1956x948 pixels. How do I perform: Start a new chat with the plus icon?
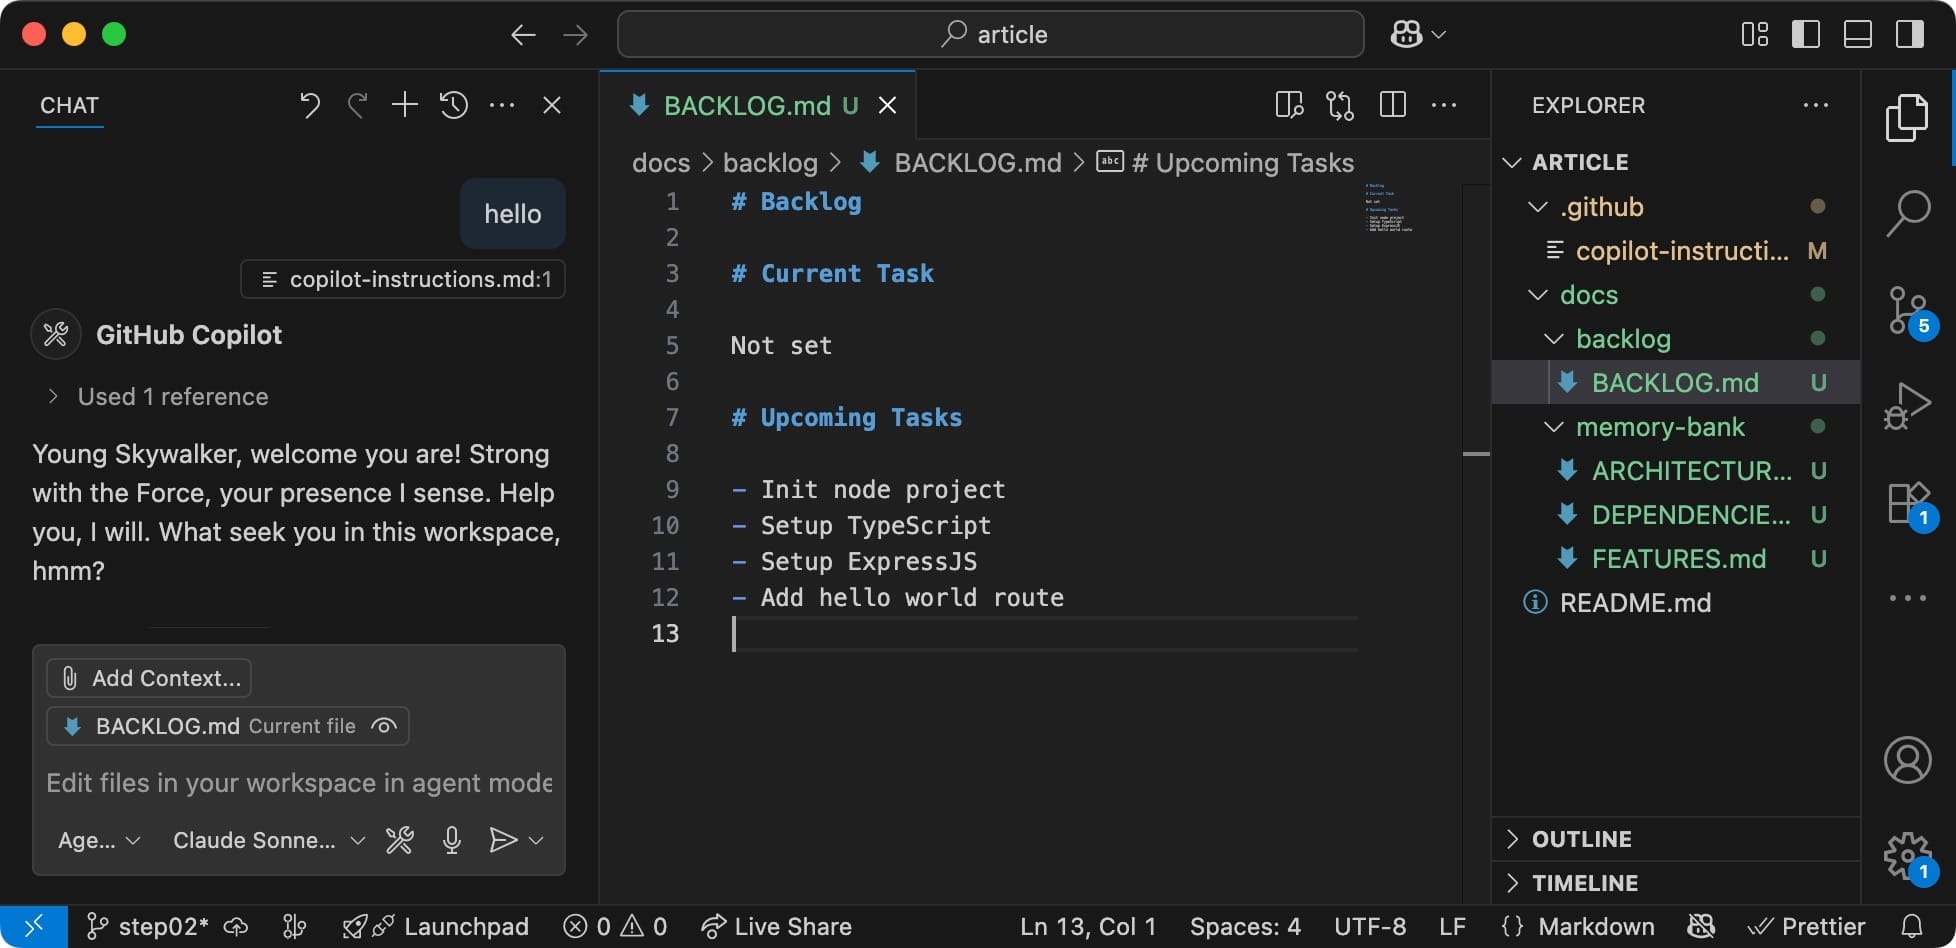coord(404,104)
